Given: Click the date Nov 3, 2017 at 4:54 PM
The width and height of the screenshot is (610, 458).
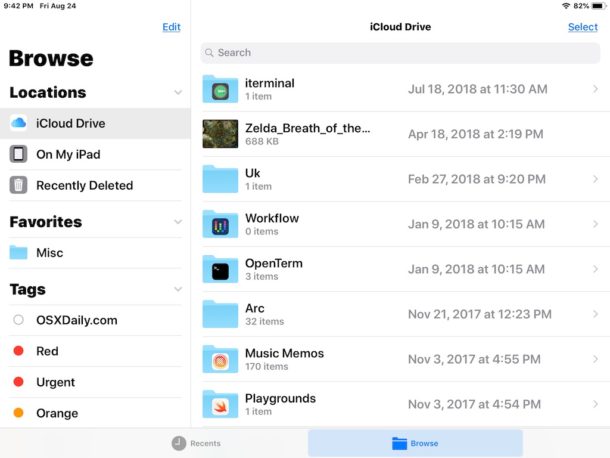Looking at the screenshot, I should click(475, 404).
